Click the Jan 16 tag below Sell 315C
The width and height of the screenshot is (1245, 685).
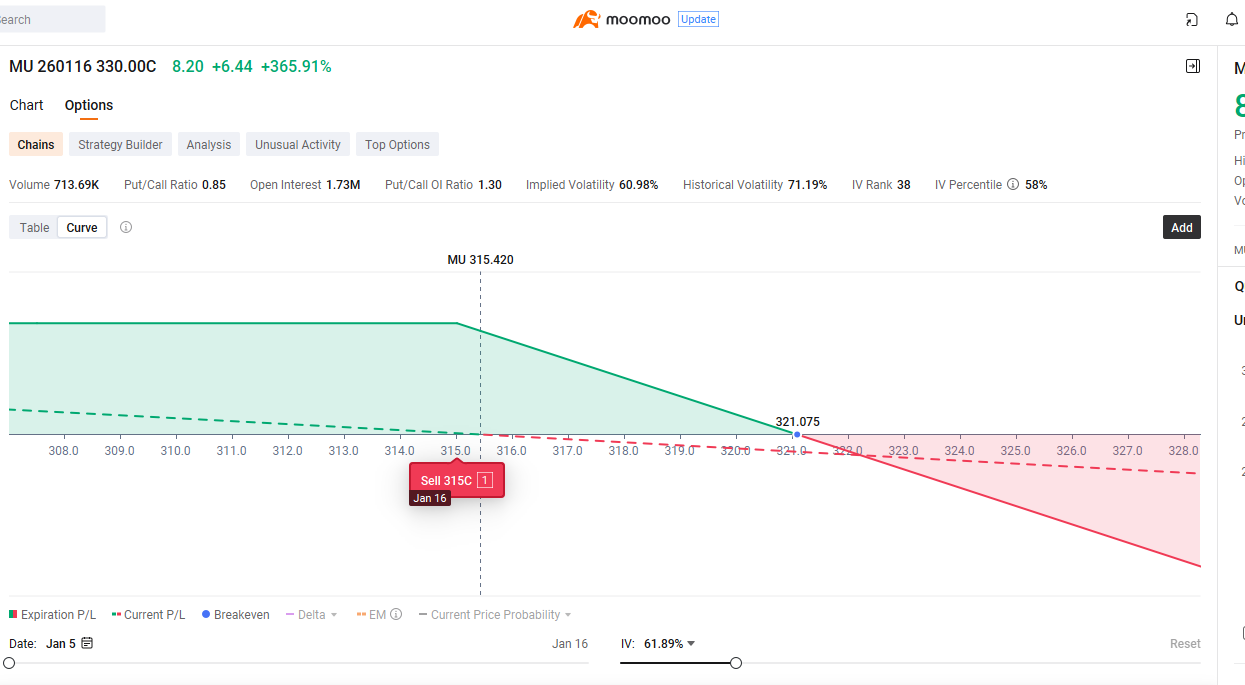point(430,498)
